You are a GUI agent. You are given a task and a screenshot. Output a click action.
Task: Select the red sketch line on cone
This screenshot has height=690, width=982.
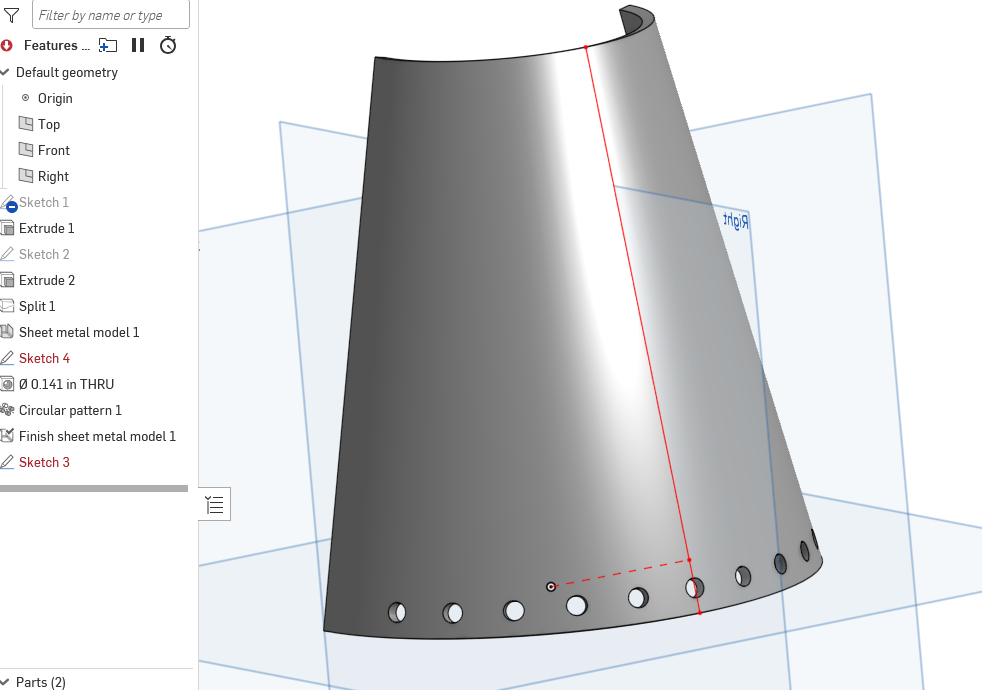(643, 330)
